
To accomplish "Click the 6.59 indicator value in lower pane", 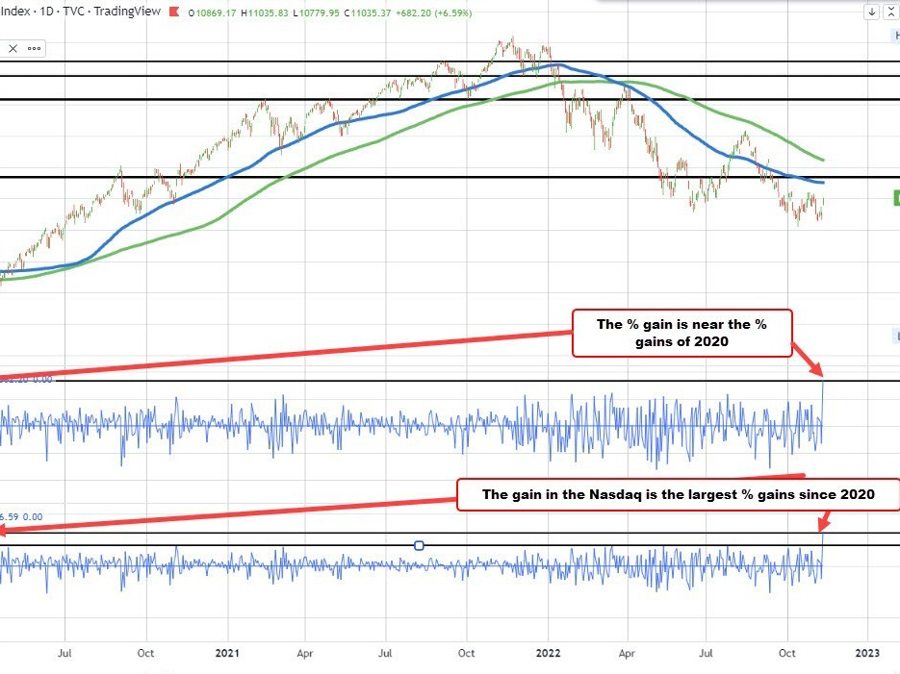I will coord(10,516).
